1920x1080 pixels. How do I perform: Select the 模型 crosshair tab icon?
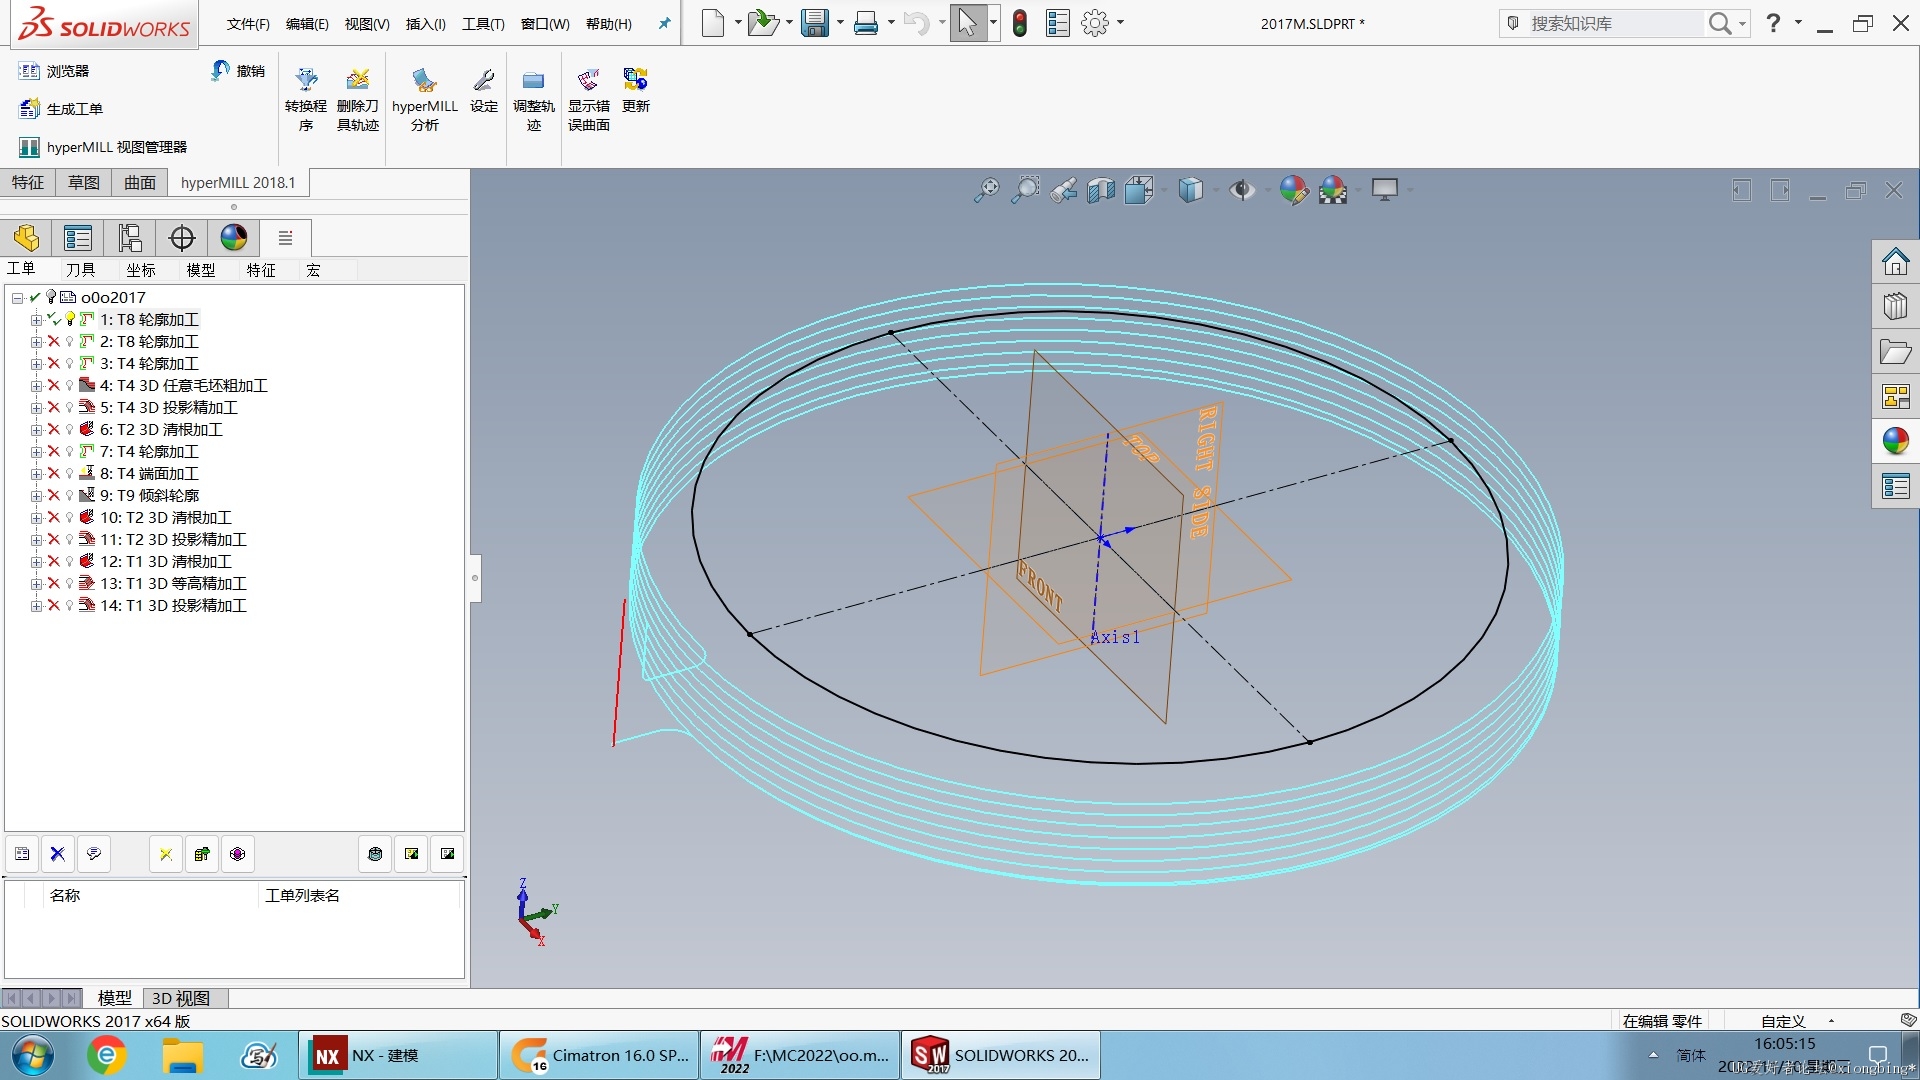coord(182,238)
